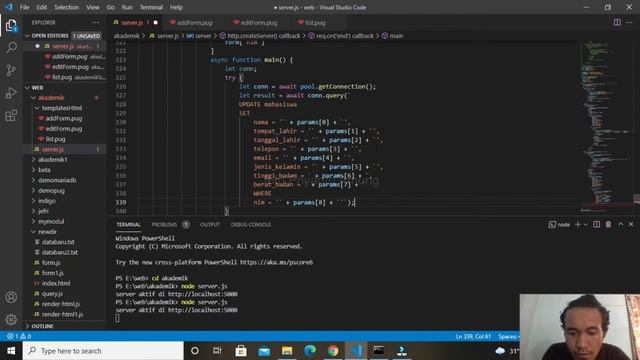Open File Explorer from the taskbar

point(287,351)
